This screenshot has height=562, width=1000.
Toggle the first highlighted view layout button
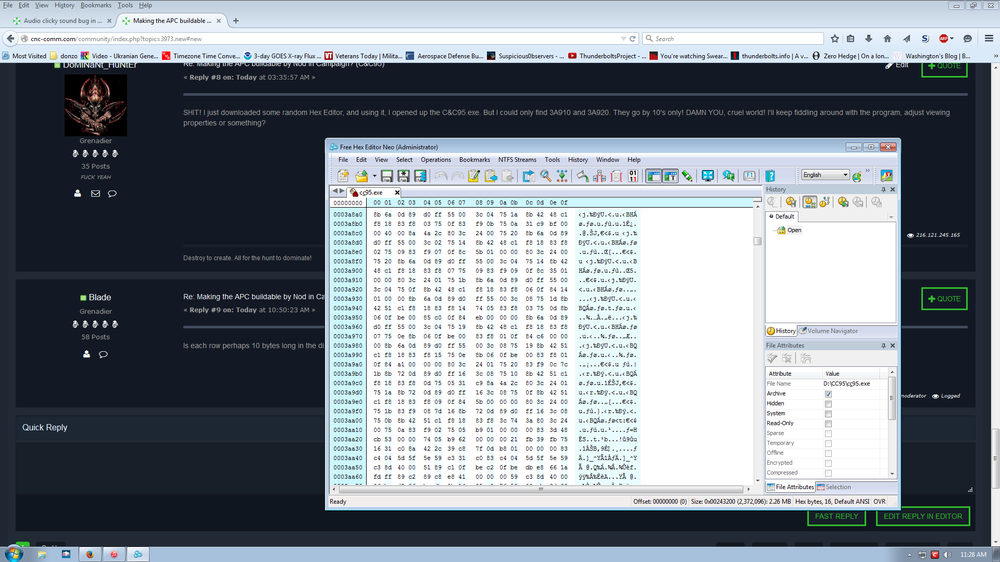654,176
